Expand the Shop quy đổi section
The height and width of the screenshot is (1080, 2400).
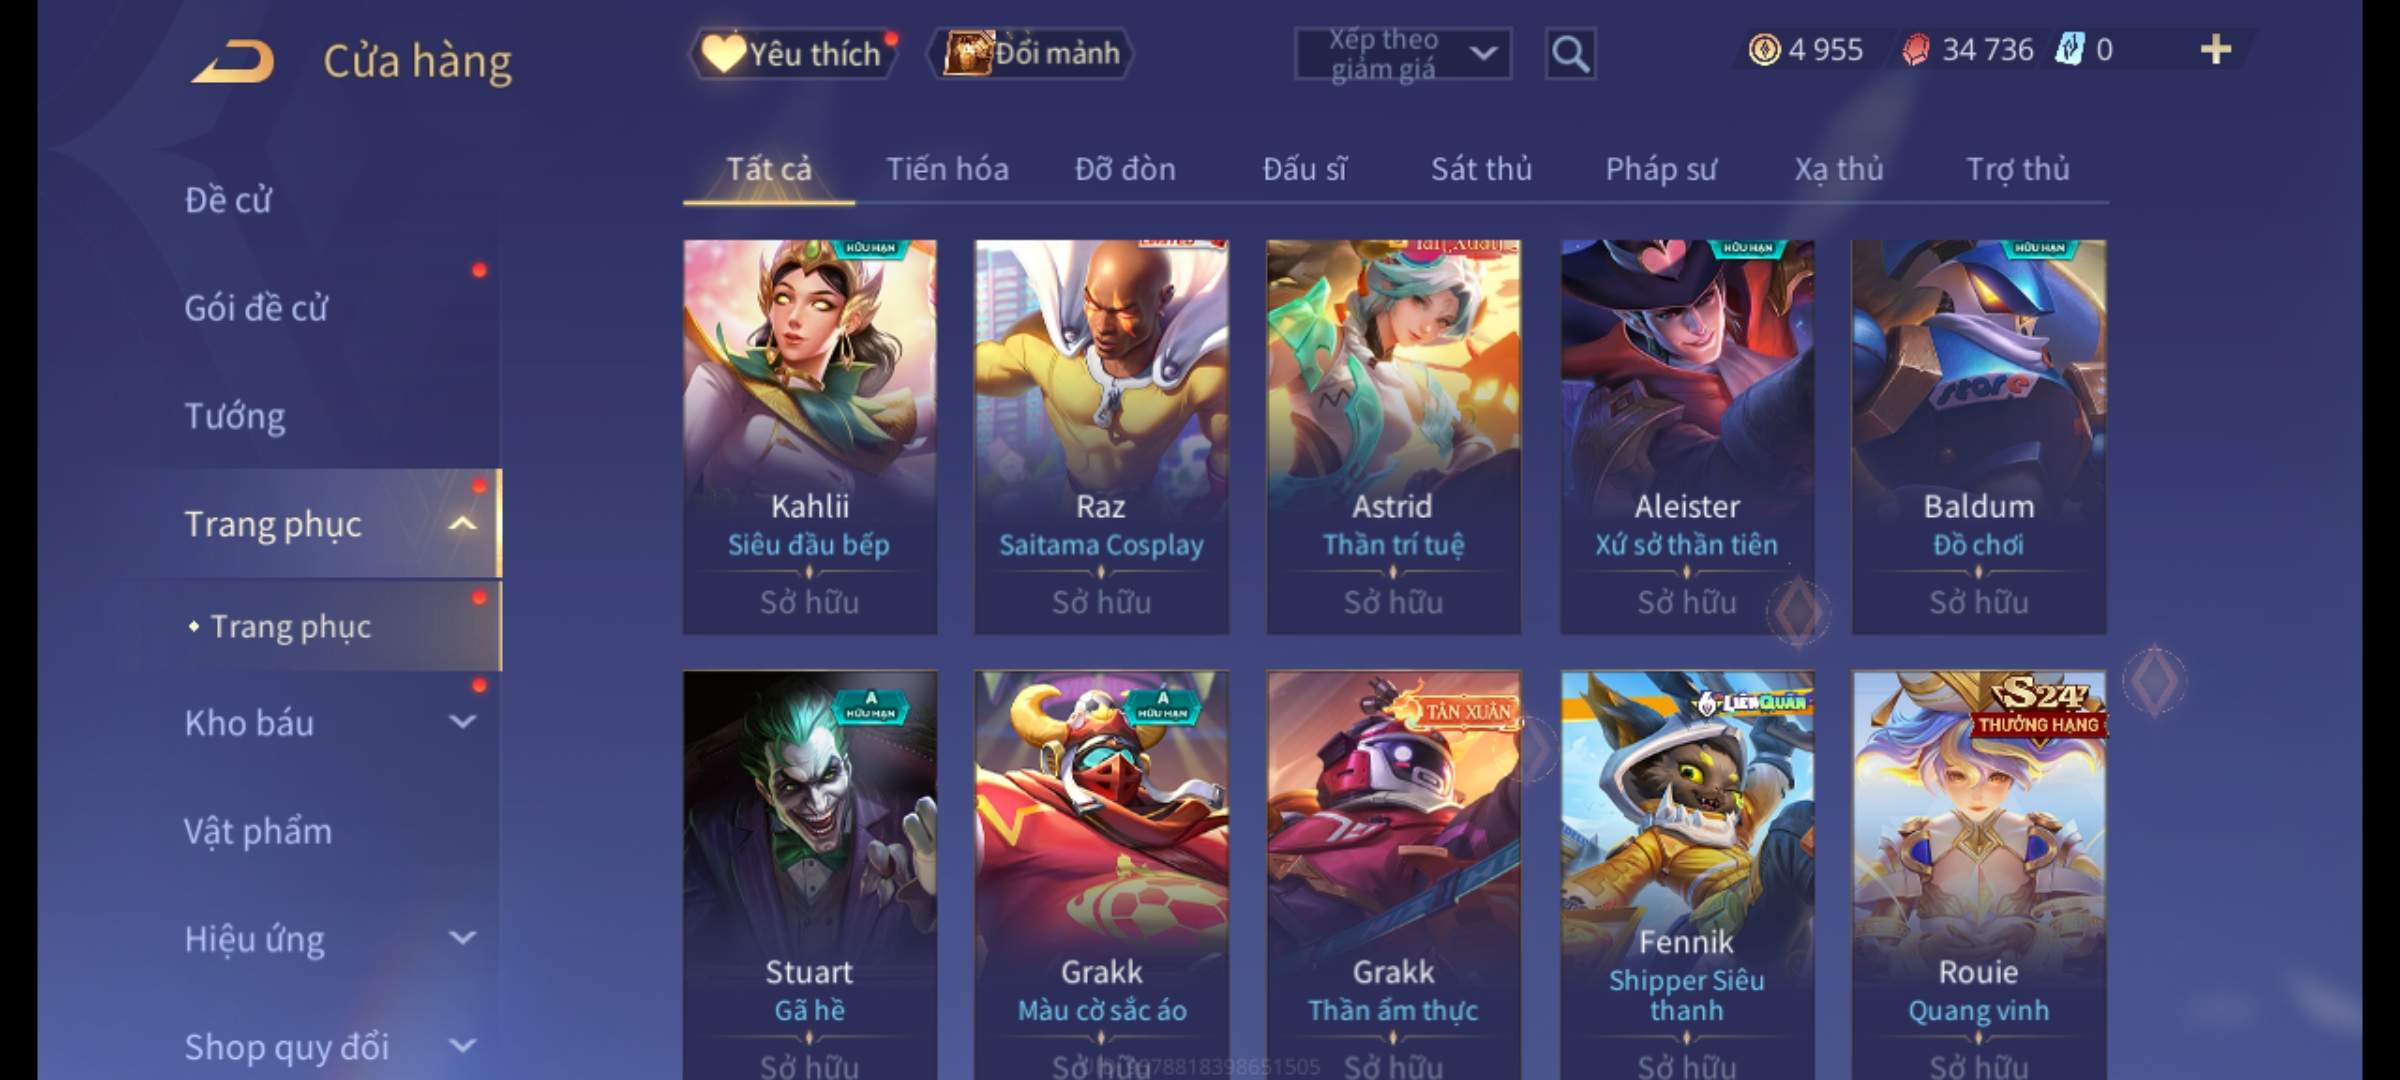pos(462,1046)
